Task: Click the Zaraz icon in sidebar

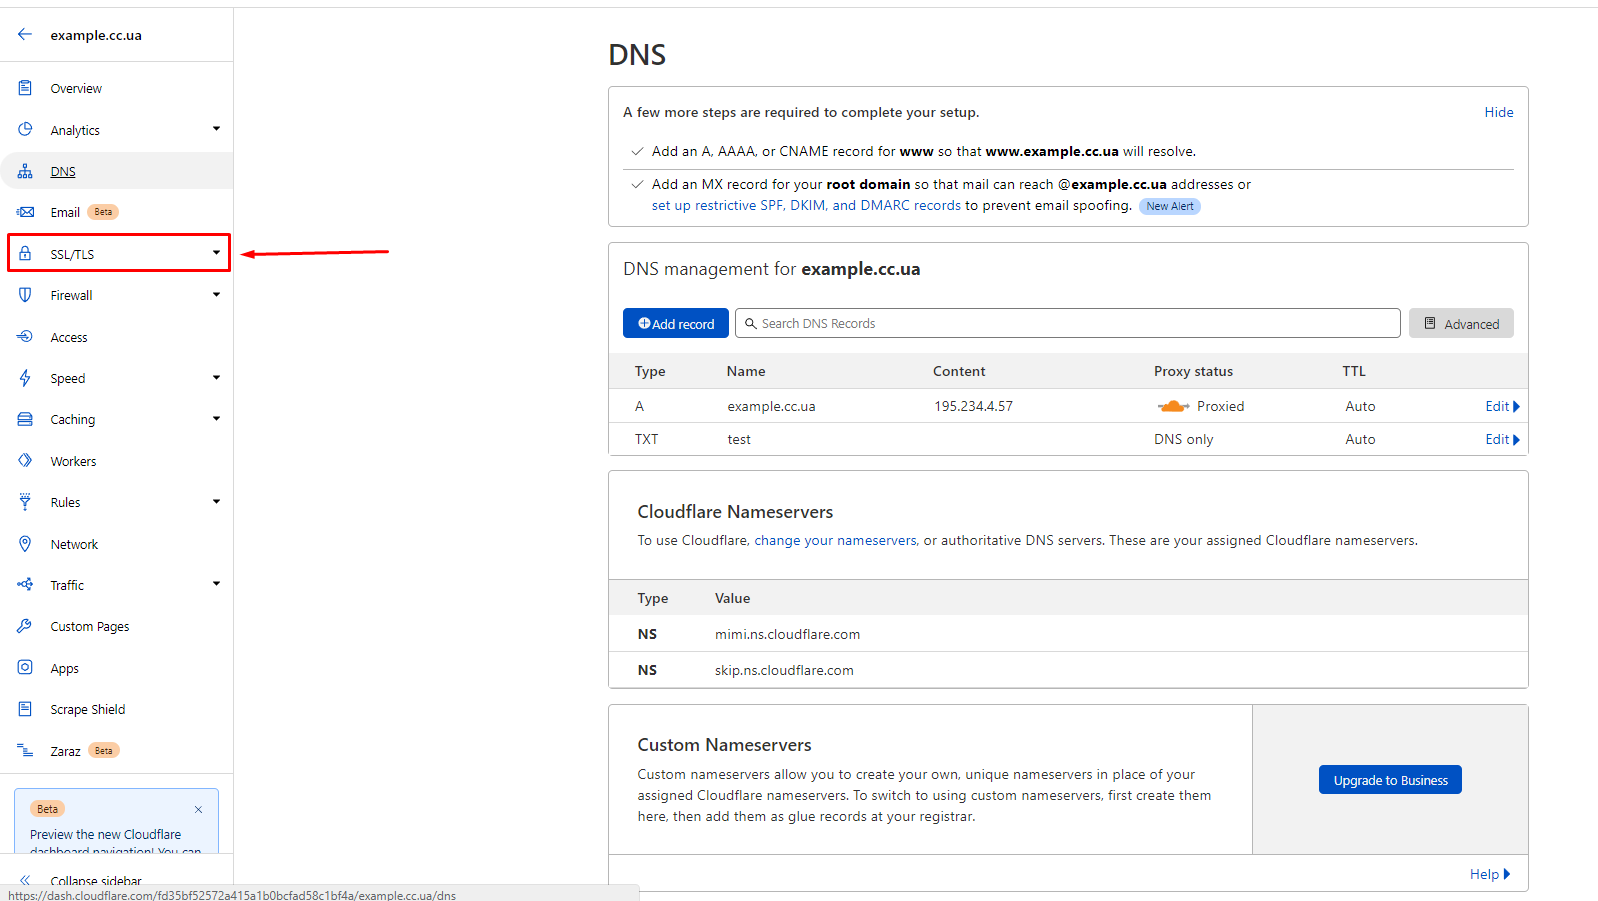Action: pyautogui.click(x=25, y=750)
